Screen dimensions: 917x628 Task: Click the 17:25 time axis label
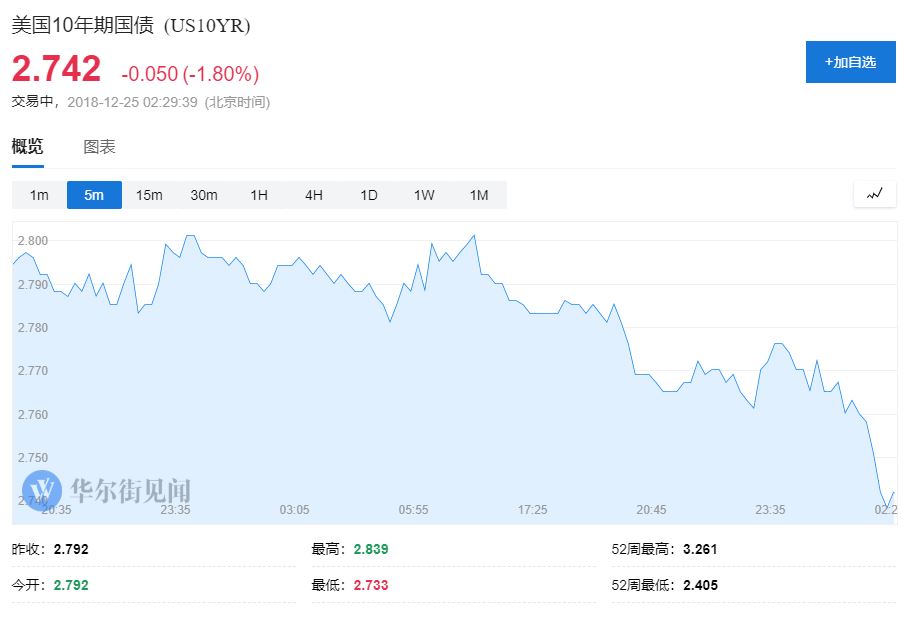pos(533,510)
